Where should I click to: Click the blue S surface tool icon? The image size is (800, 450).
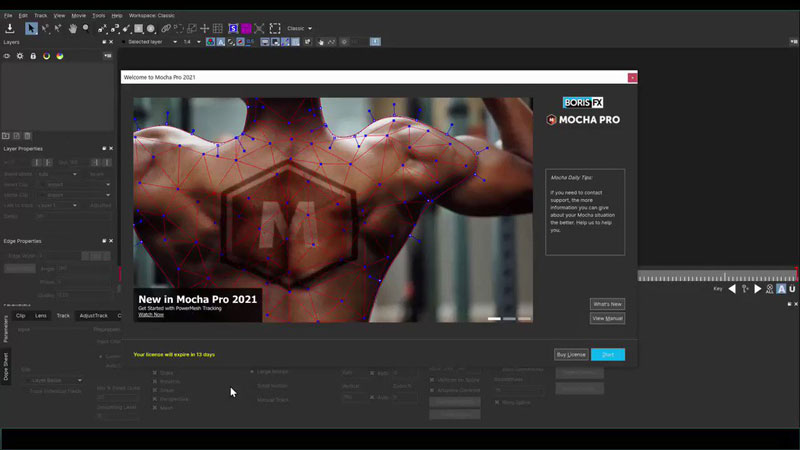(233, 28)
